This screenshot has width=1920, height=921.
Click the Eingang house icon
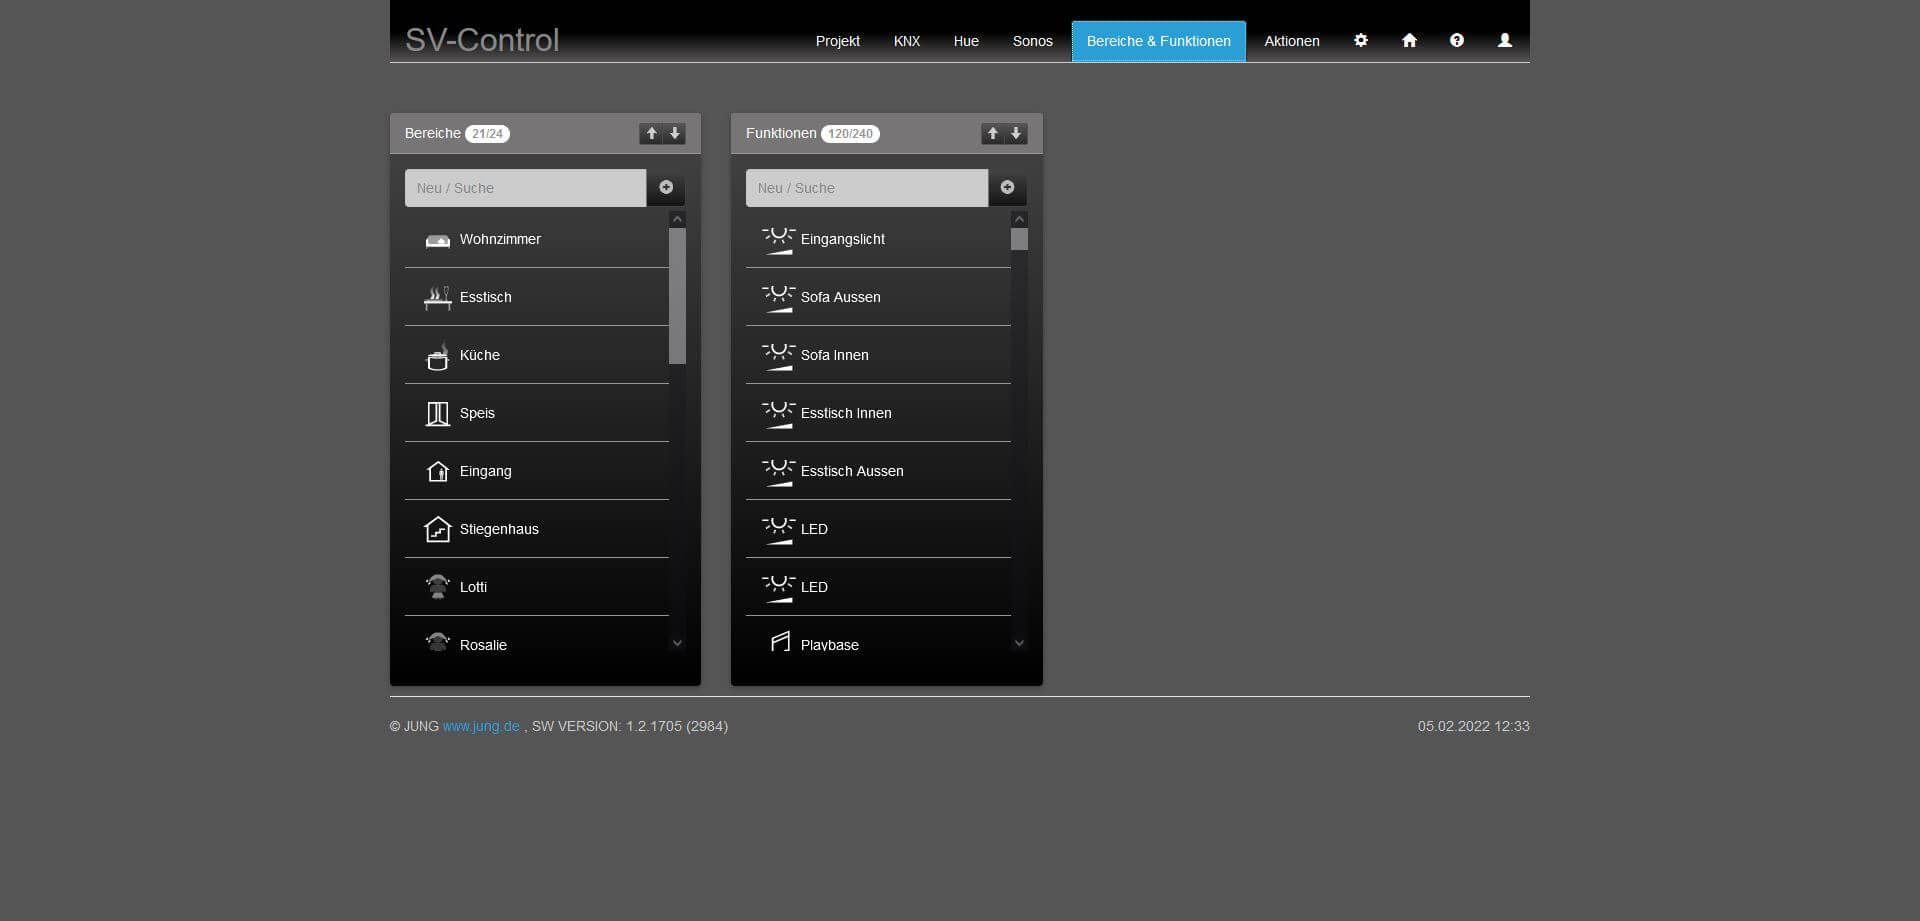click(x=437, y=471)
